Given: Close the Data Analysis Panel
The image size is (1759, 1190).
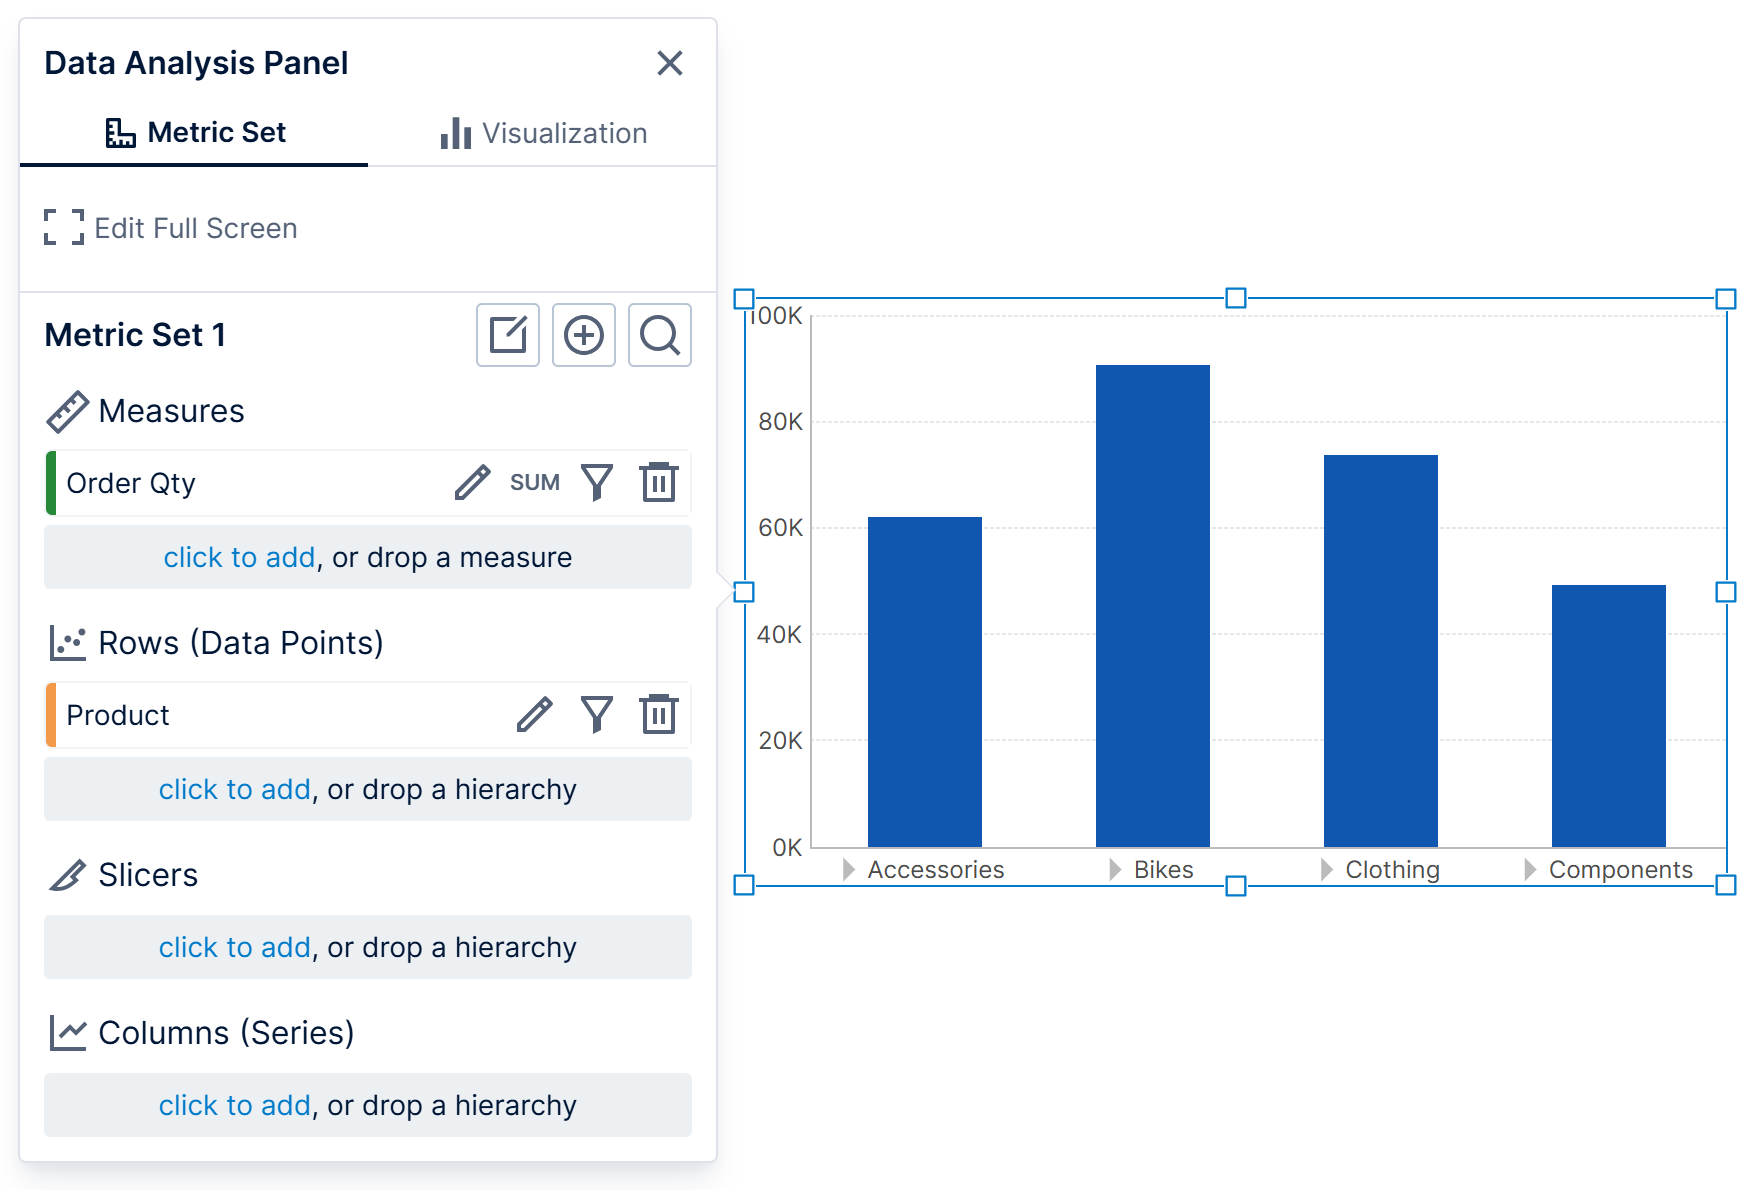Looking at the screenshot, I should (670, 63).
